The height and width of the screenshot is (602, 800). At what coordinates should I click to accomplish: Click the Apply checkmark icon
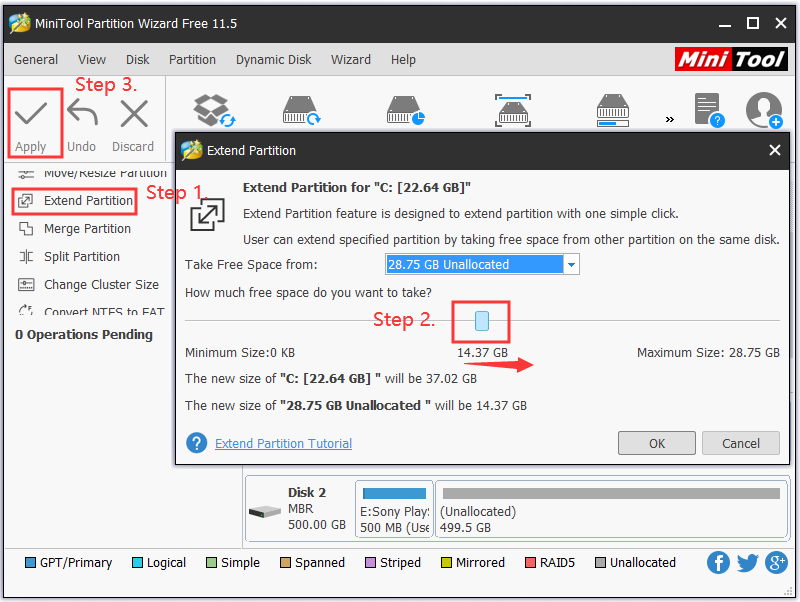[x=31, y=113]
